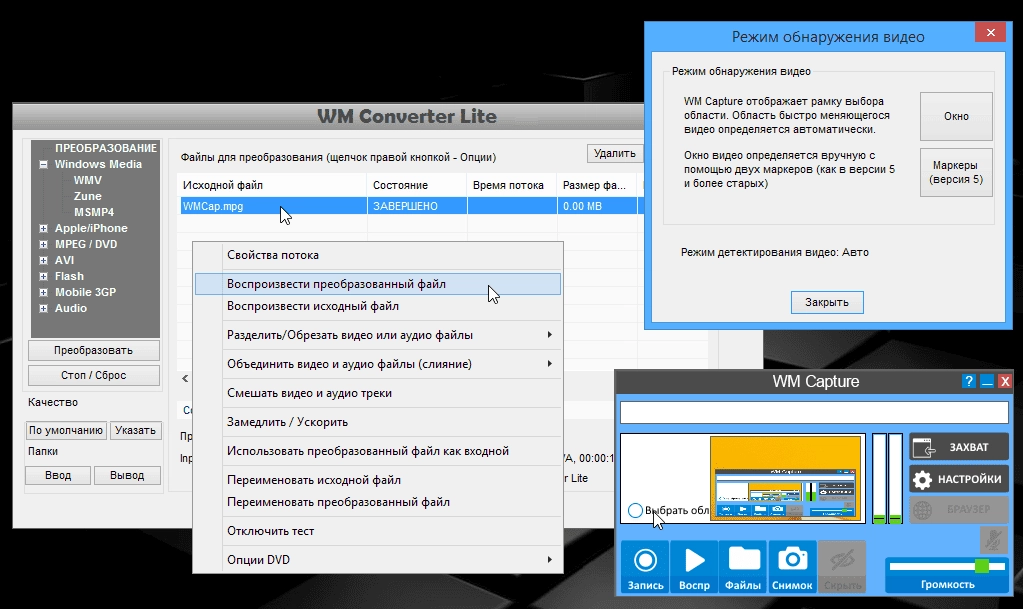Choose Переименовать преобразованный файл
The height and width of the screenshot is (609, 1023).
pyautogui.click(x=378, y=502)
